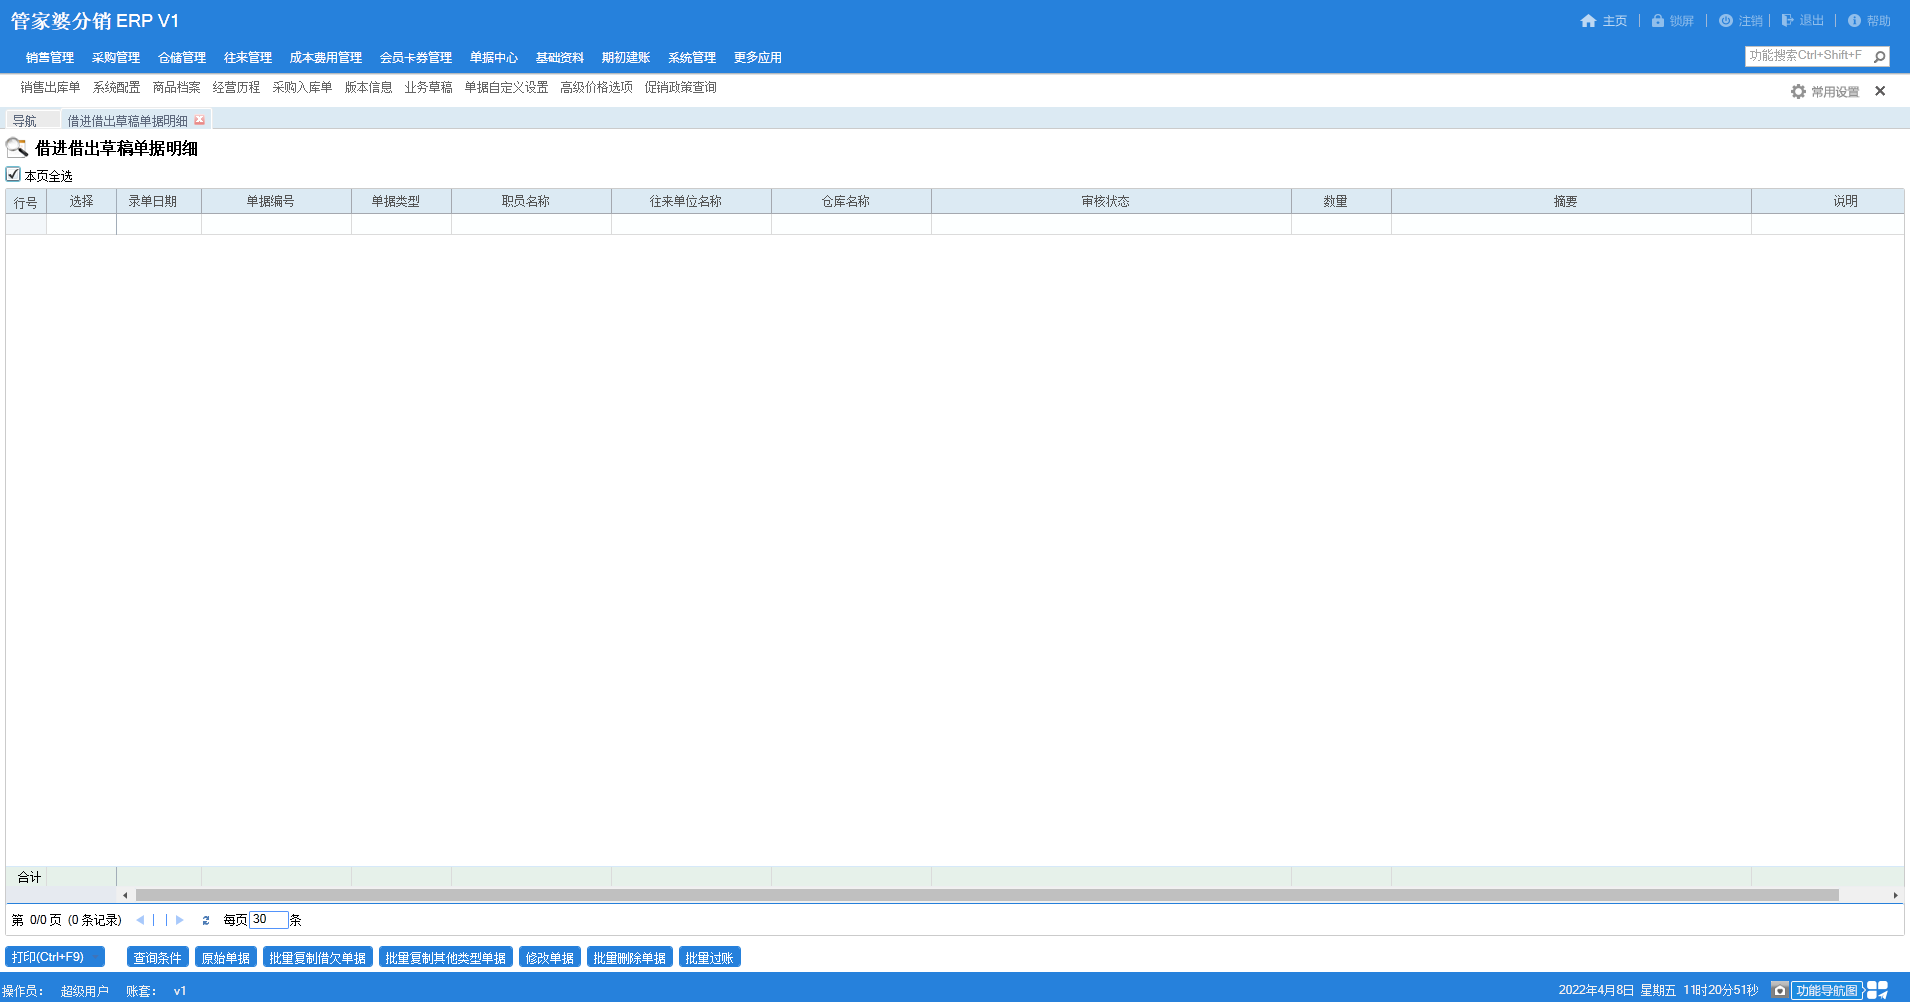Open the 销售管理 menu
This screenshot has width=1910, height=1007.
click(50, 58)
